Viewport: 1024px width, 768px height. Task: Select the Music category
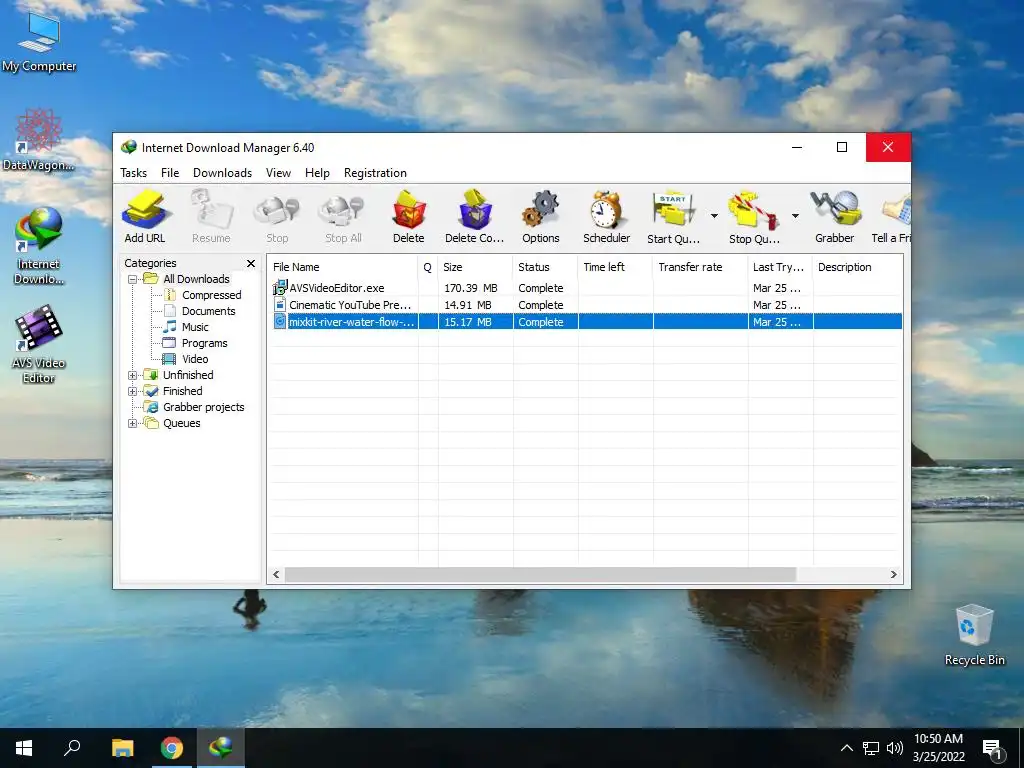click(x=195, y=327)
